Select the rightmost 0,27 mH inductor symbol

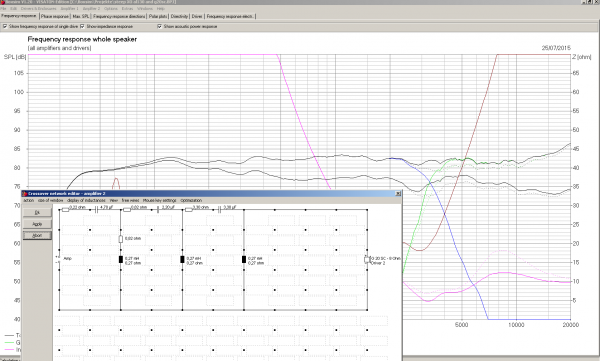pyautogui.click(x=244, y=260)
